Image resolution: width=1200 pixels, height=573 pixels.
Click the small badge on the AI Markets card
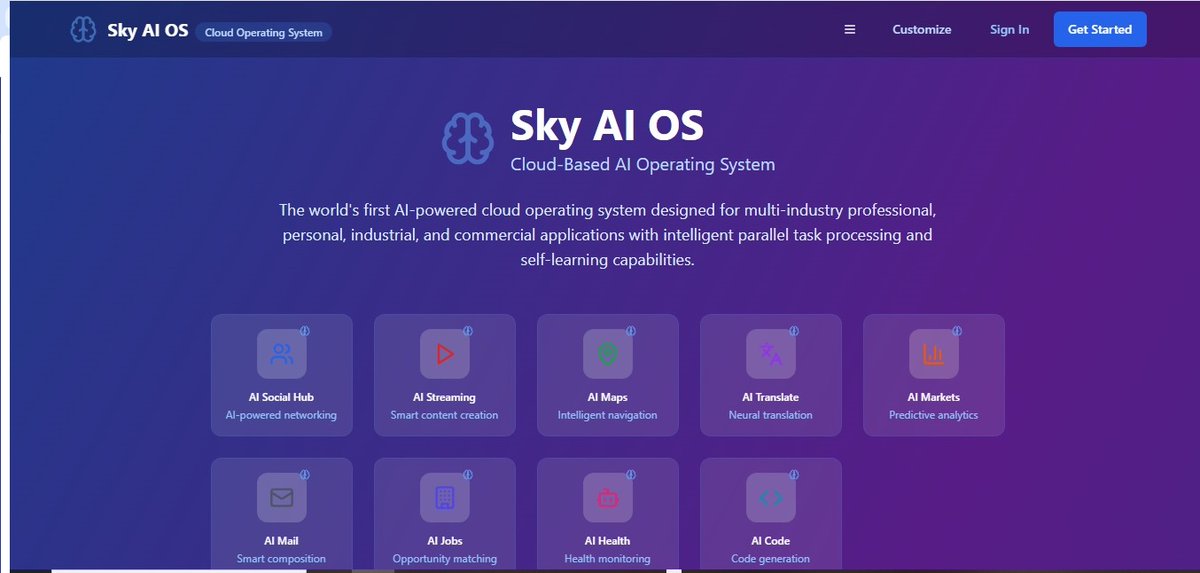(957, 330)
